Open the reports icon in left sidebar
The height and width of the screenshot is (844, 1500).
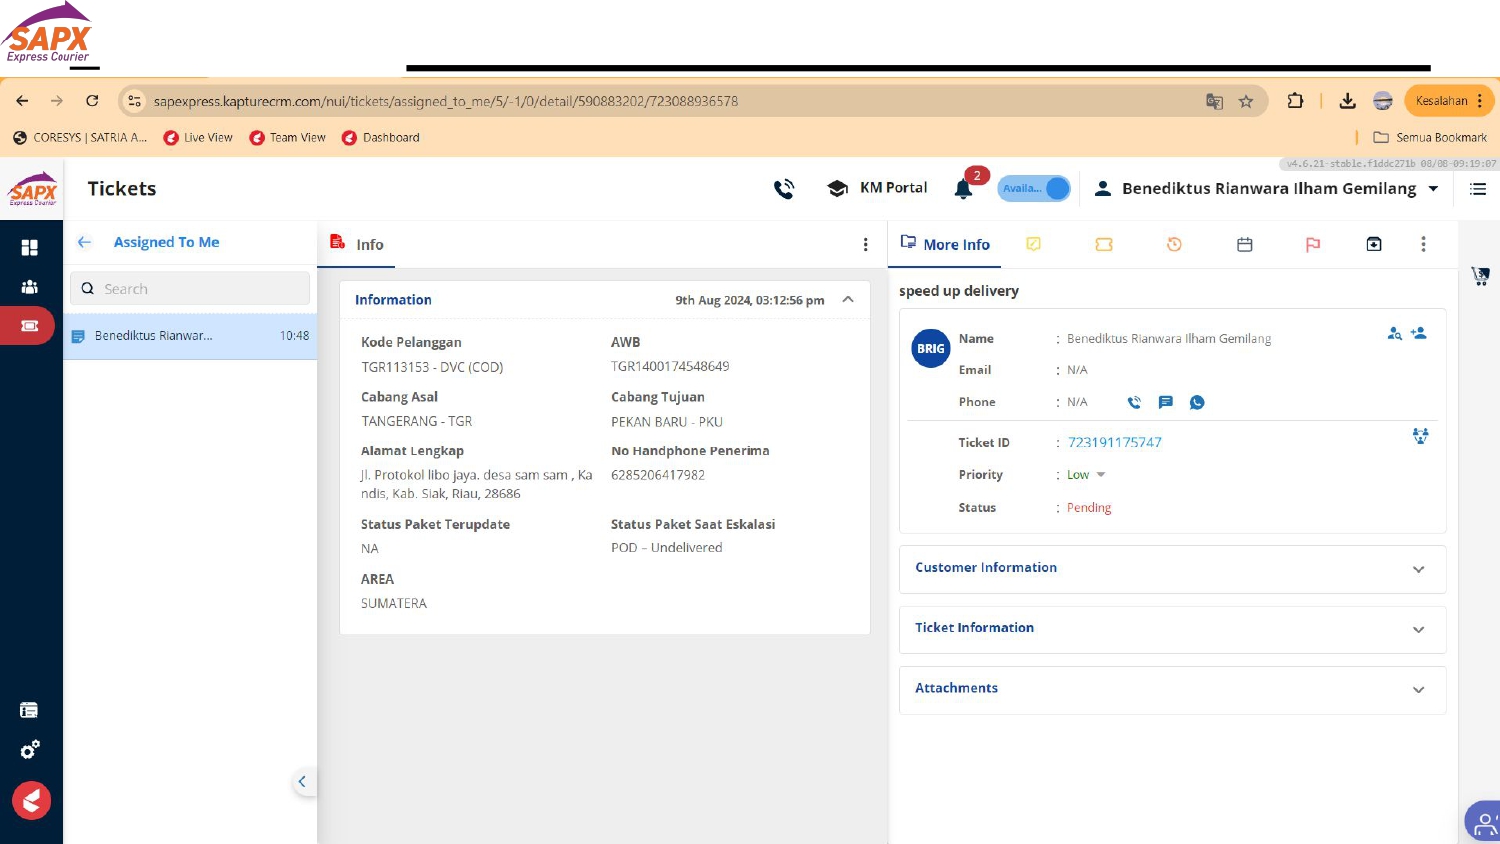[x=29, y=710]
